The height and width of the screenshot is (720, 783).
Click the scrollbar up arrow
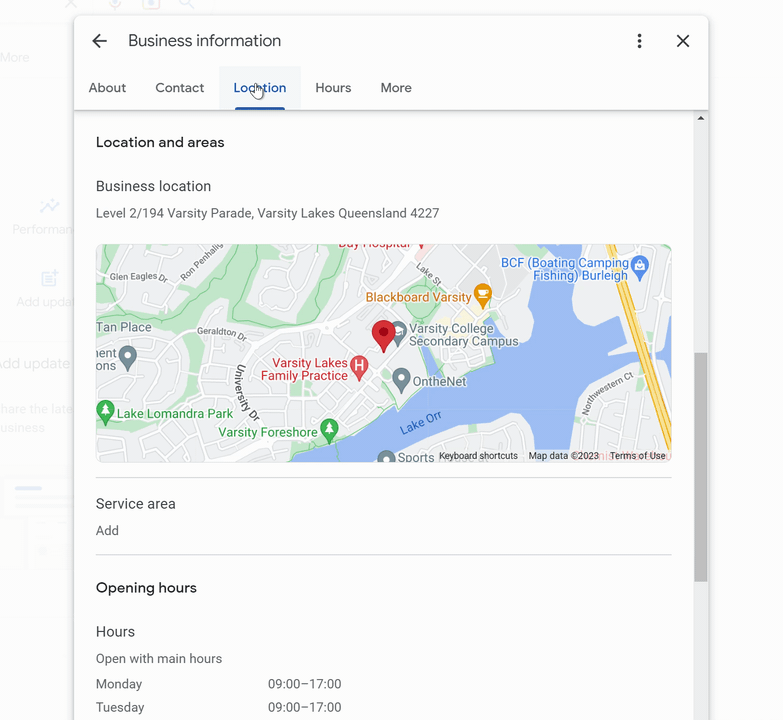pos(701,118)
